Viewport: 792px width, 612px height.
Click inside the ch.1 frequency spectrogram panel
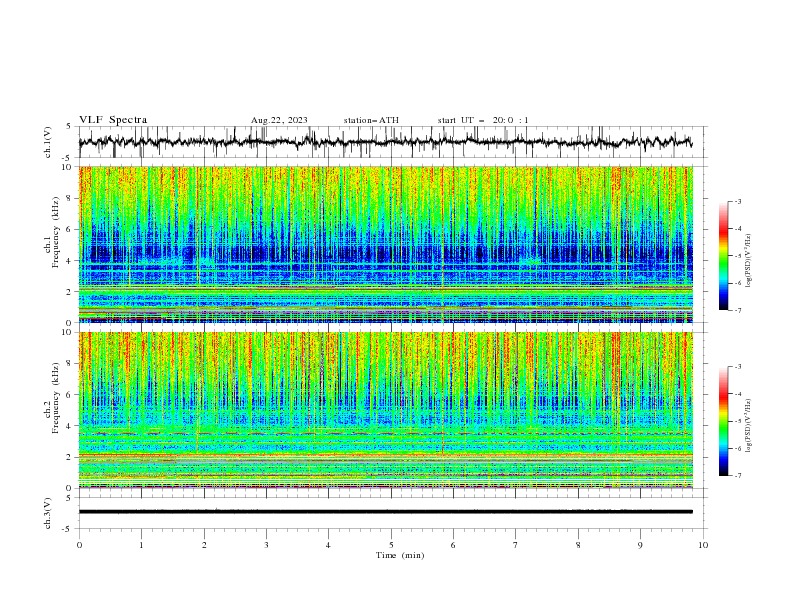[386, 244]
